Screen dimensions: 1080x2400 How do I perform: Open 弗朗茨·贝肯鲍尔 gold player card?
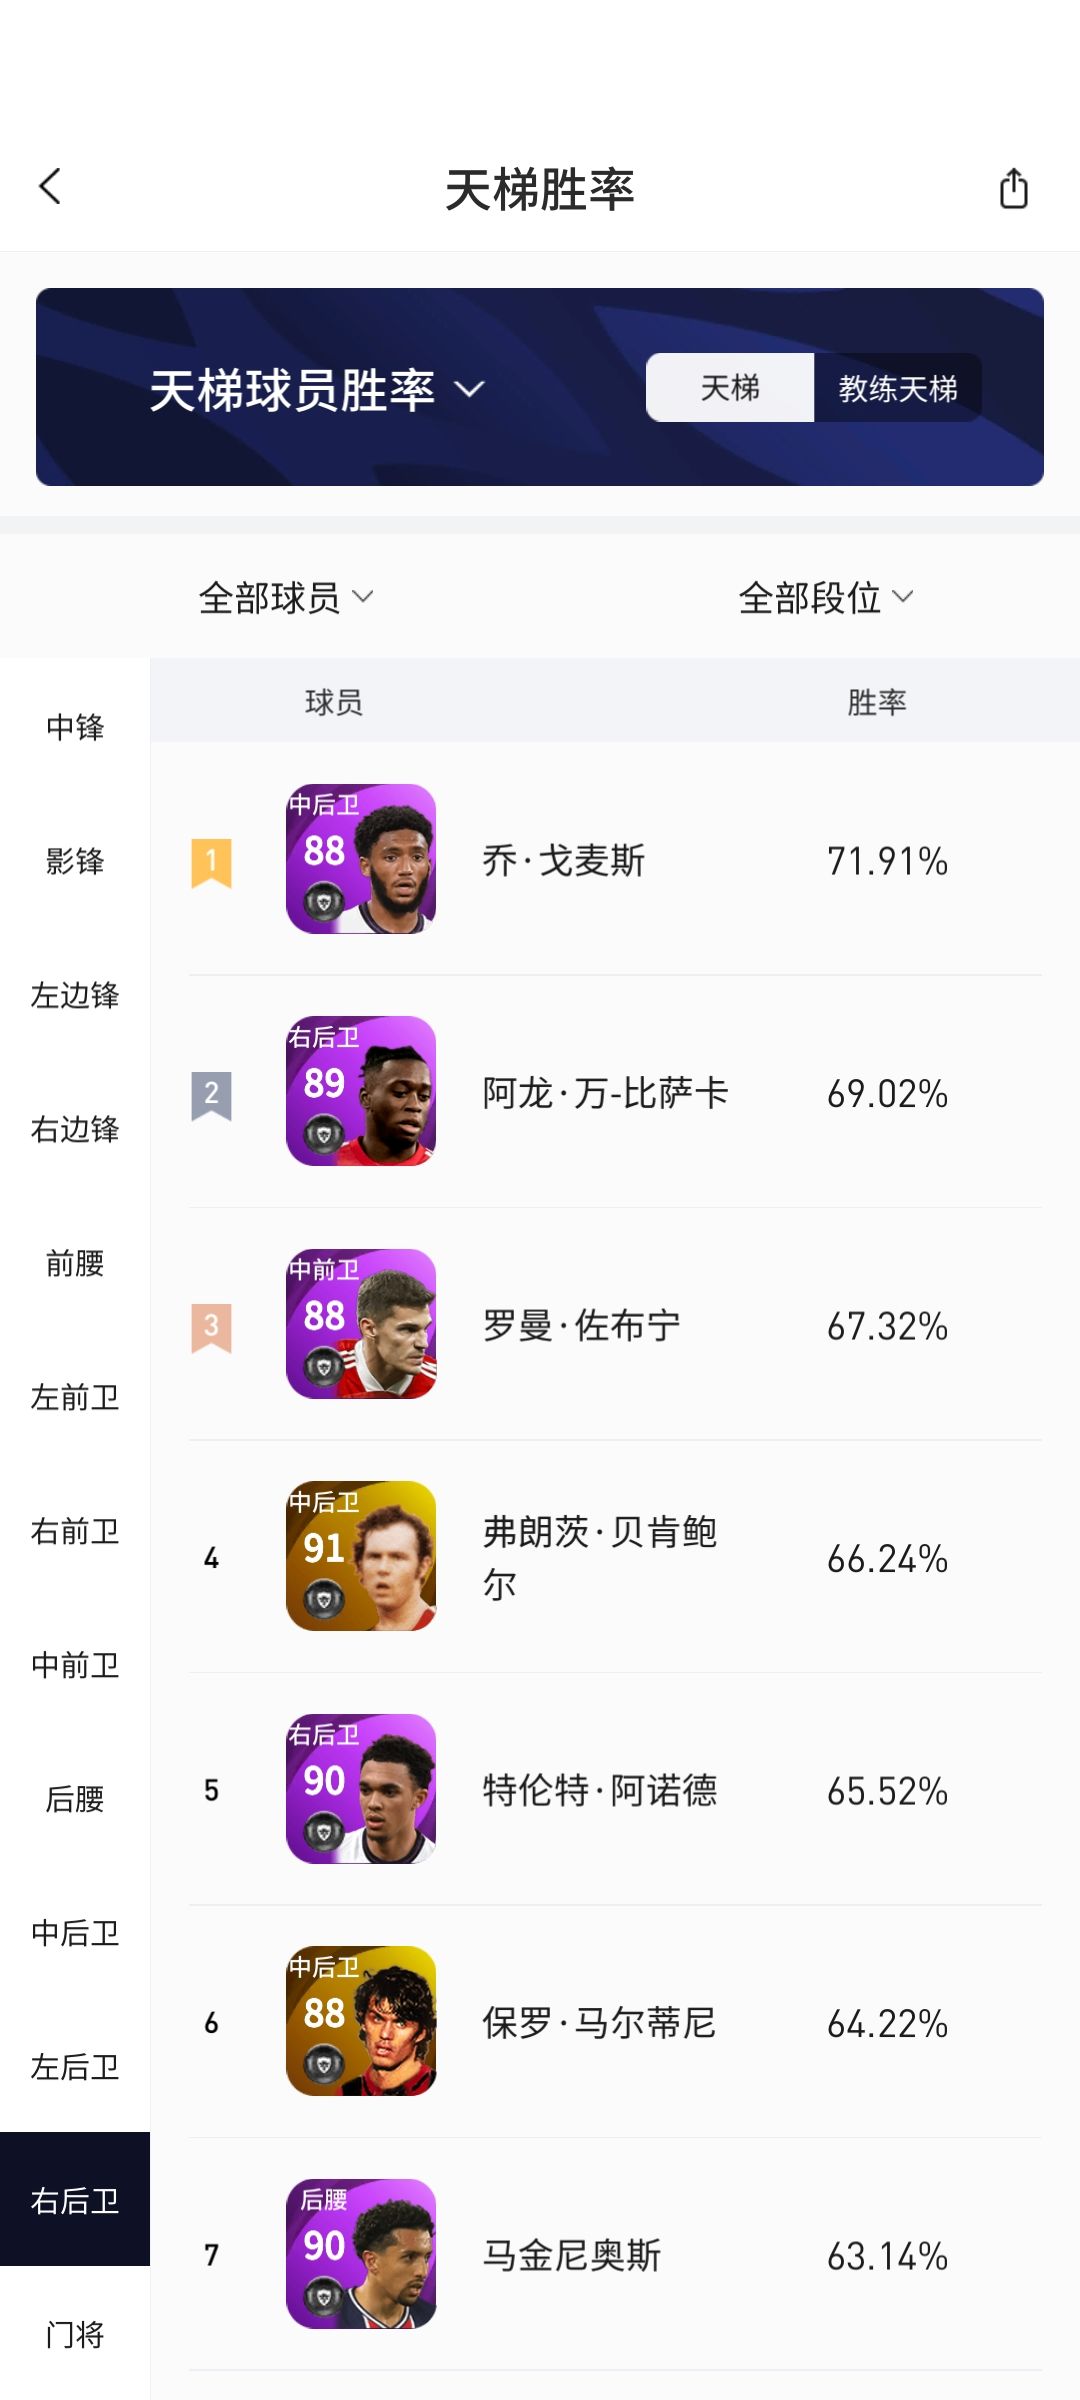(x=361, y=1556)
